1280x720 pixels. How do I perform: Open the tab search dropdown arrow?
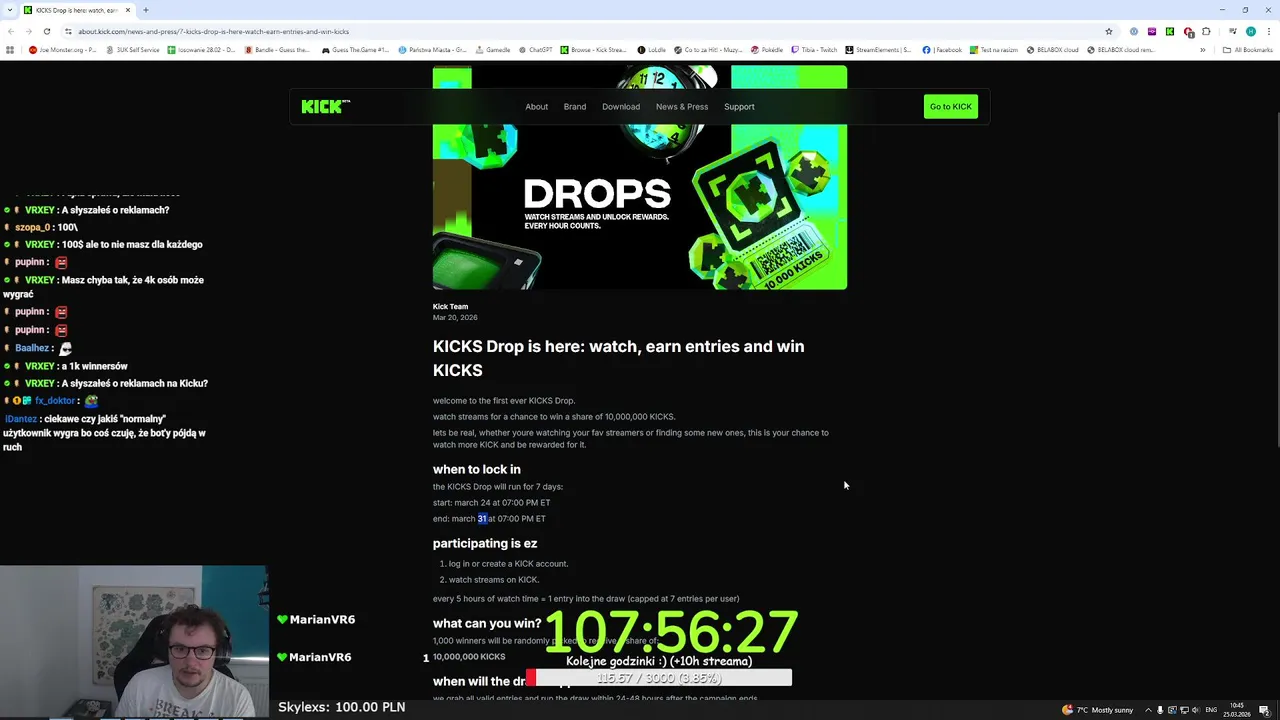tap(10, 10)
